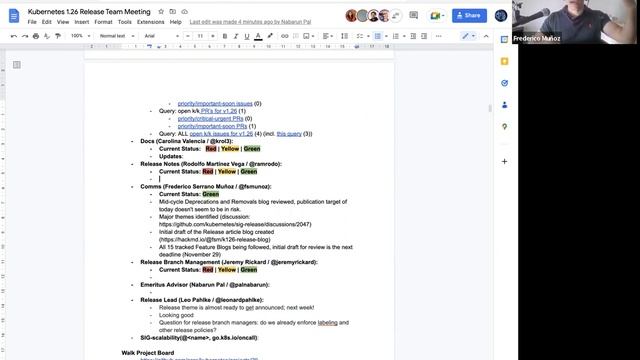Activate the paint format tool
This screenshot has height=360, width=640.
point(58,36)
